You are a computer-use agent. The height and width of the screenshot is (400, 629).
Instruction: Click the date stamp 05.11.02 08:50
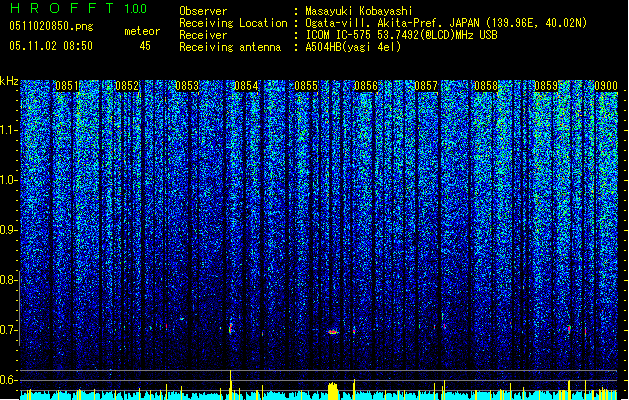point(51,46)
